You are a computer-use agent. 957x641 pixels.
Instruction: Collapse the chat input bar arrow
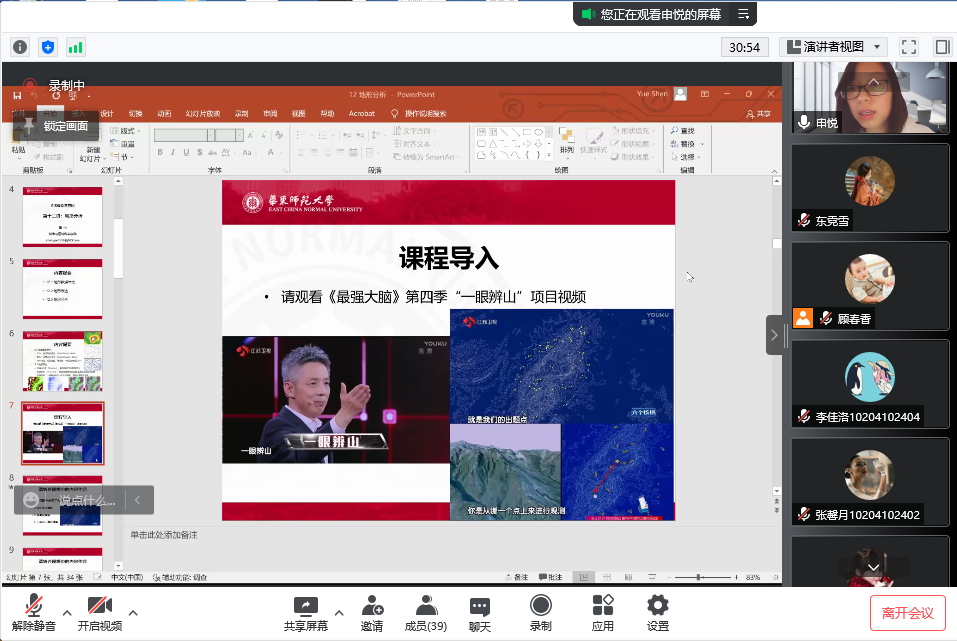[x=137, y=500]
